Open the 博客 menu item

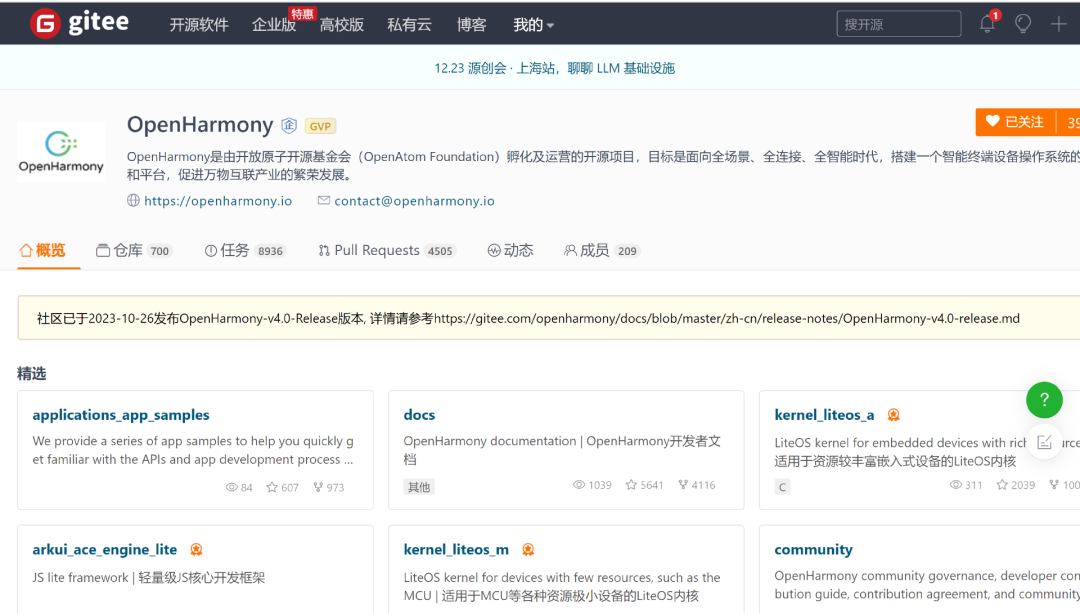(x=472, y=25)
